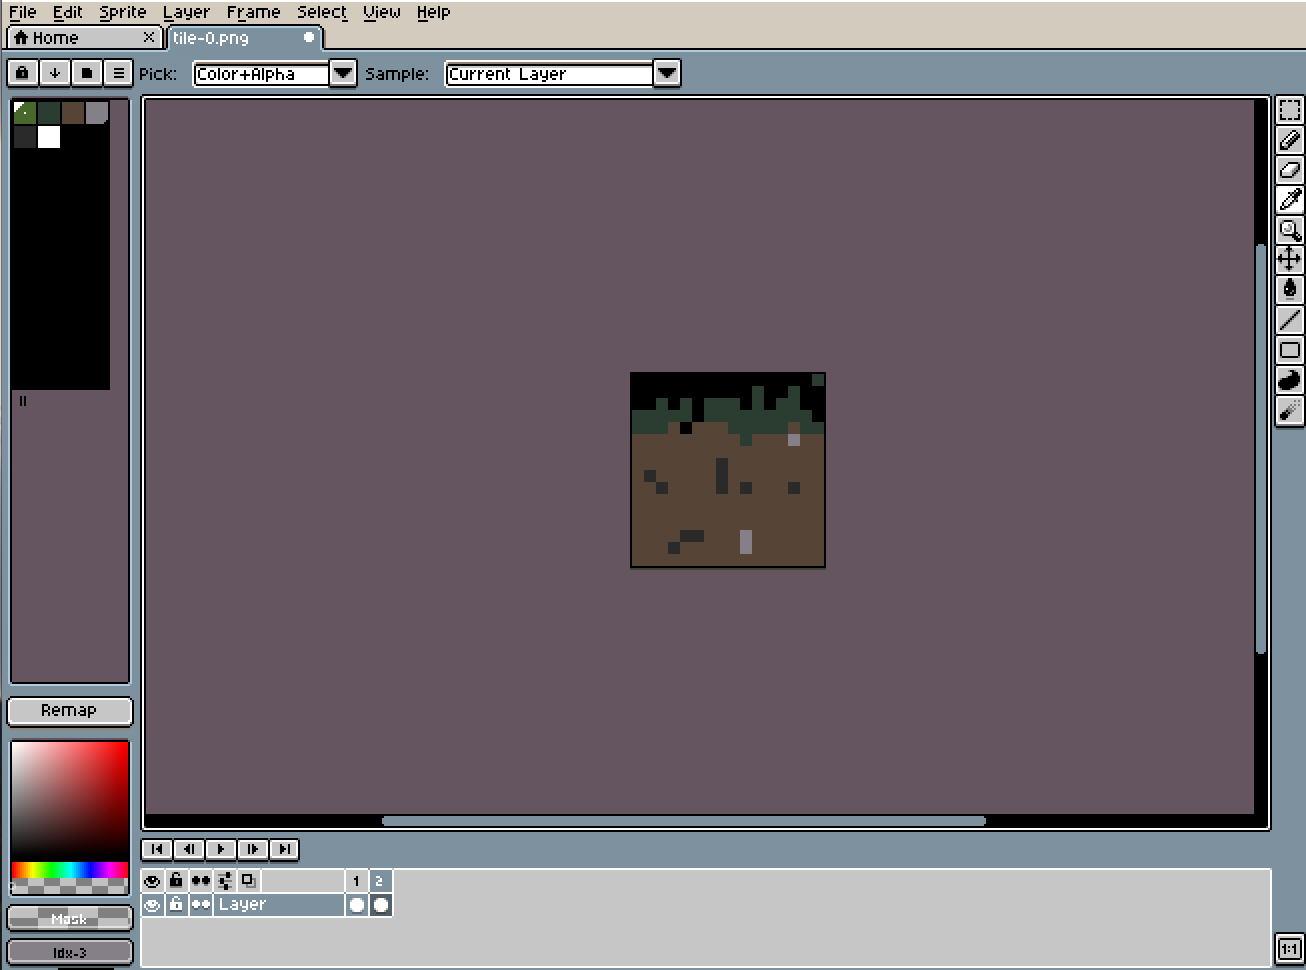This screenshot has width=1306, height=970.
Task: Click the red saturation color picker area
Action: coord(70,801)
